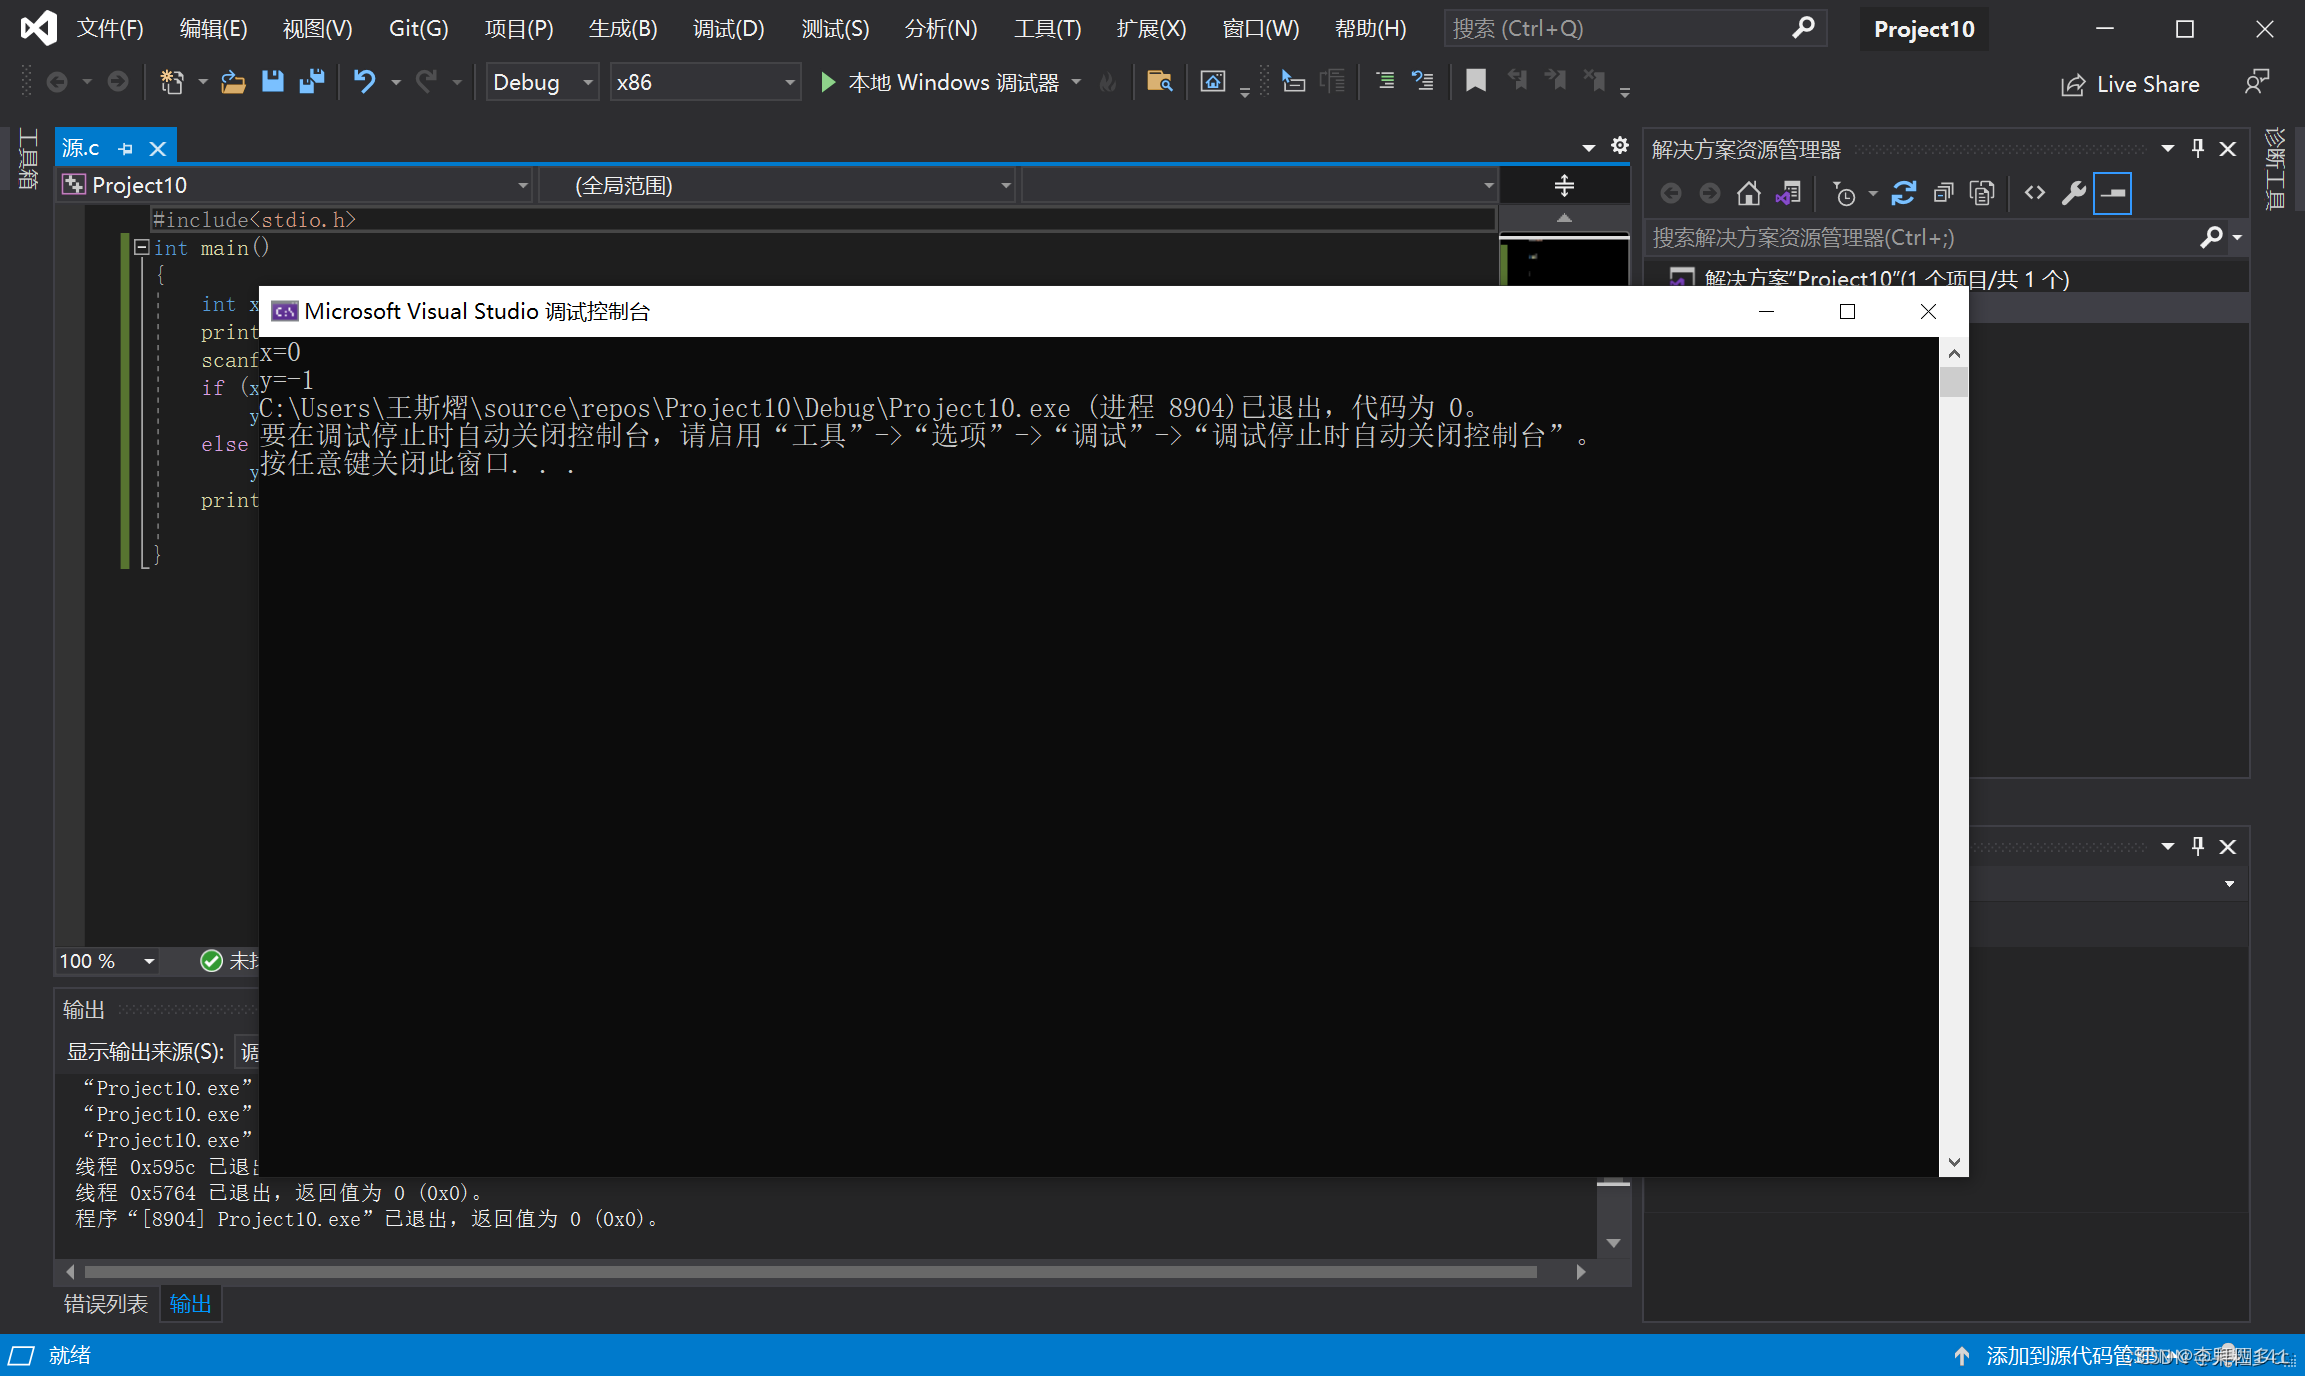
Task: Open the 调试(D) menu
Action: (728, 29)
